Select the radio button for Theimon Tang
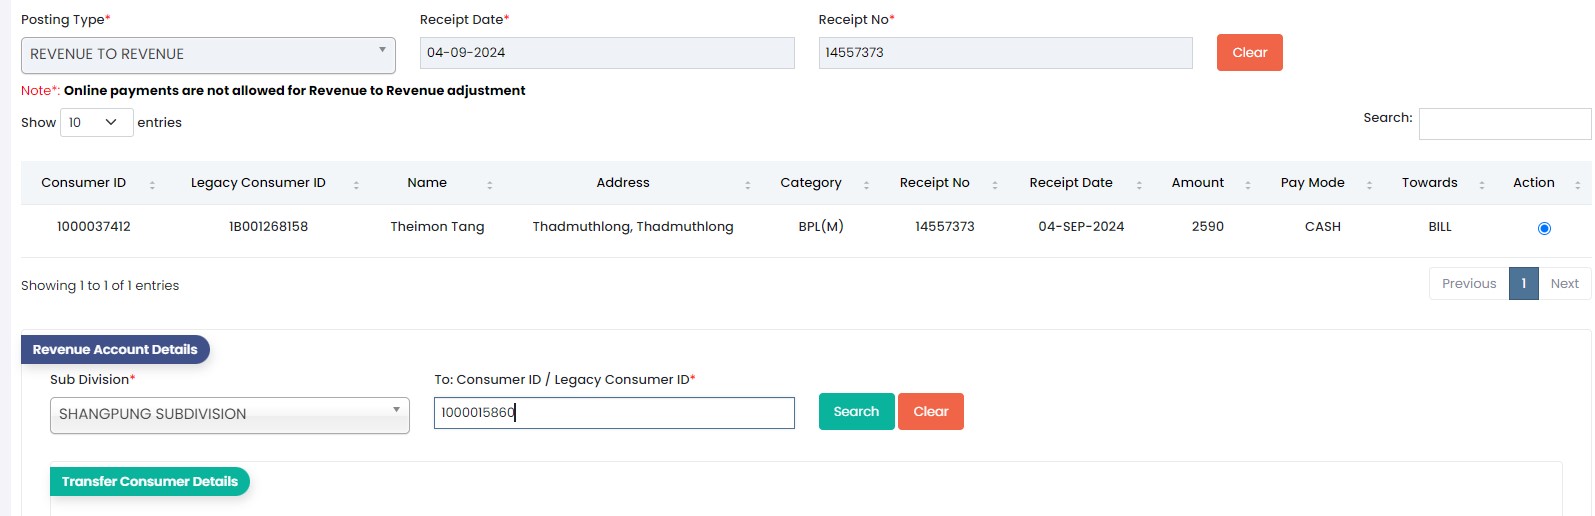 (x=1544, y=229)
